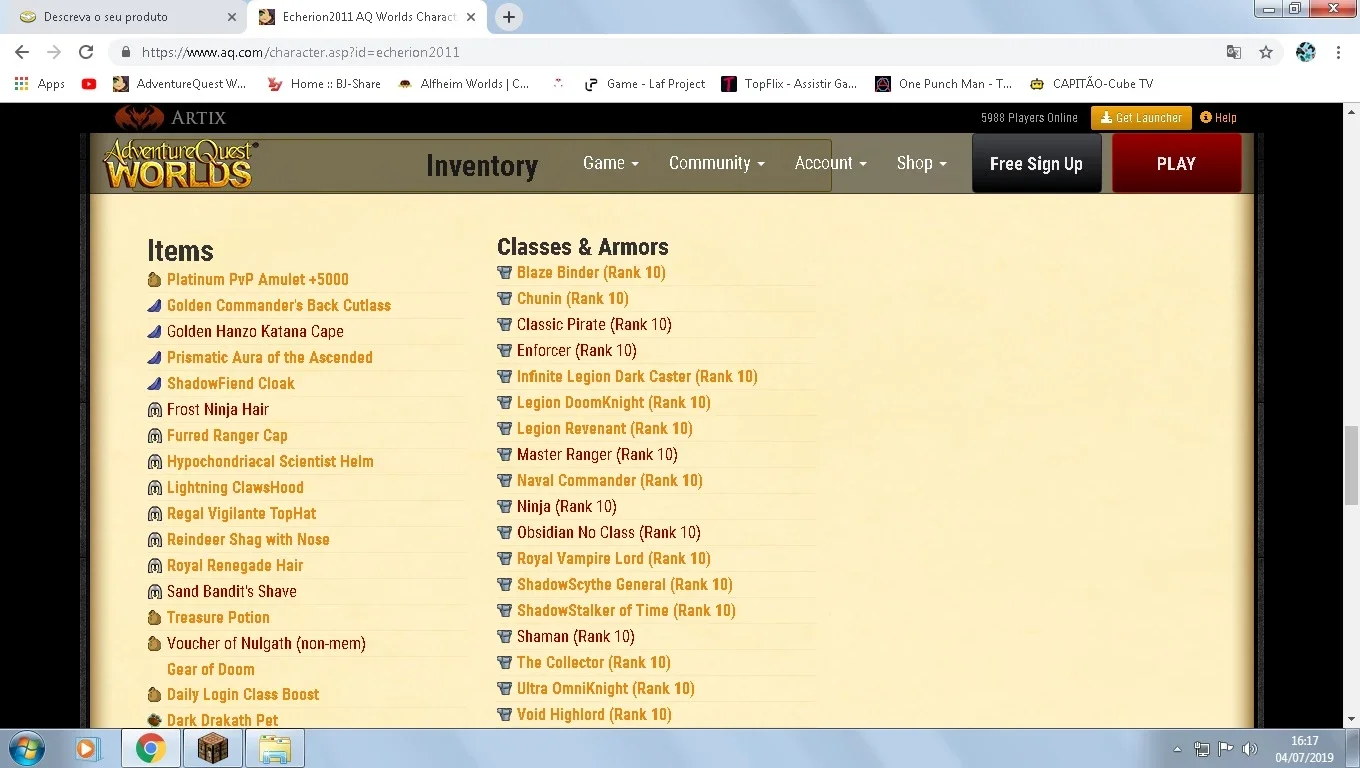Screen dimensions: 1360x768
Task: Click the bookmark star icon in address bar
Action: pos(1266,52)
